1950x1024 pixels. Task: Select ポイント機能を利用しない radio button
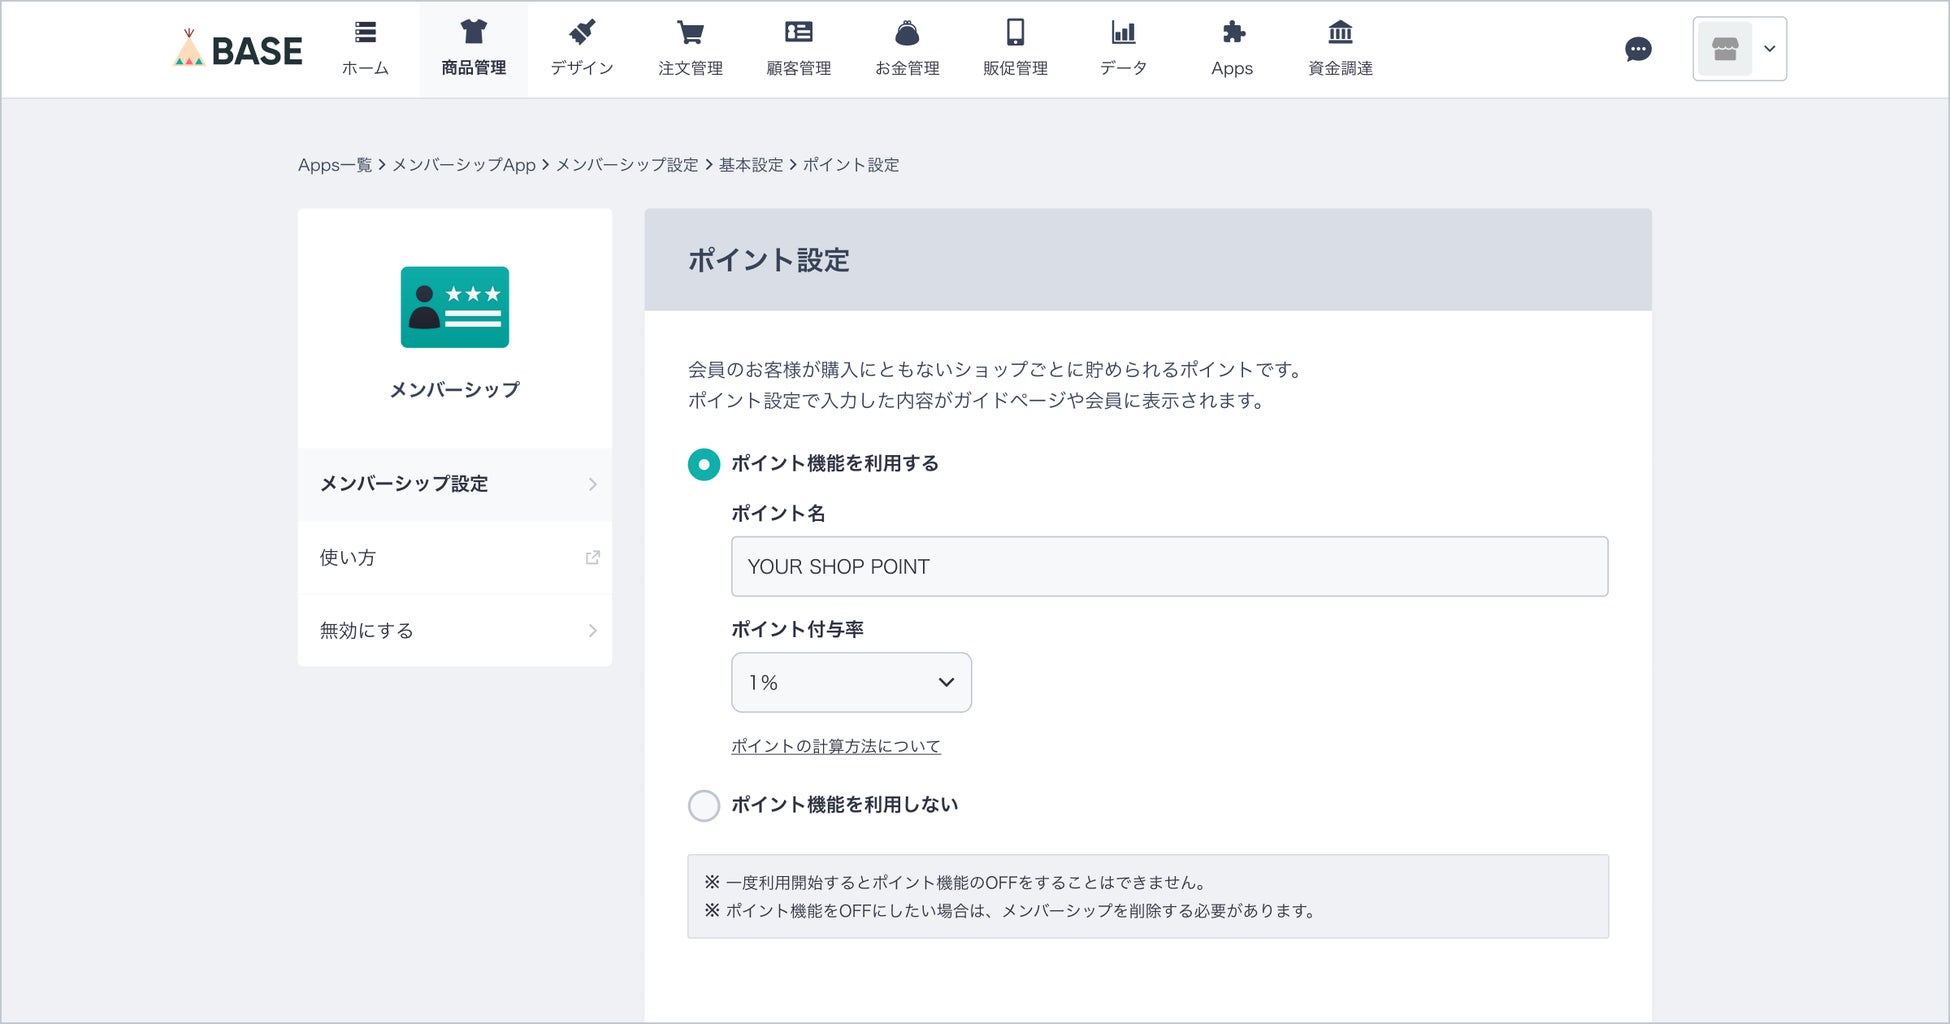[704, 806]
